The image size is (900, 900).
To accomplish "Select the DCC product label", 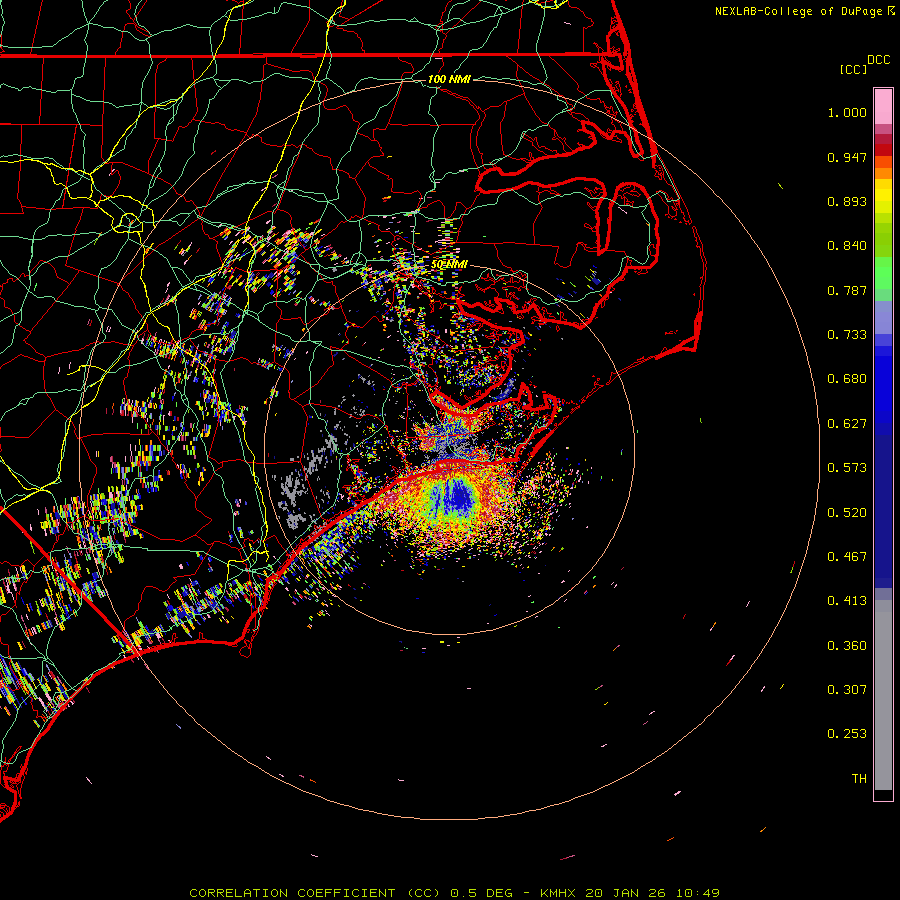I will 878,60.
